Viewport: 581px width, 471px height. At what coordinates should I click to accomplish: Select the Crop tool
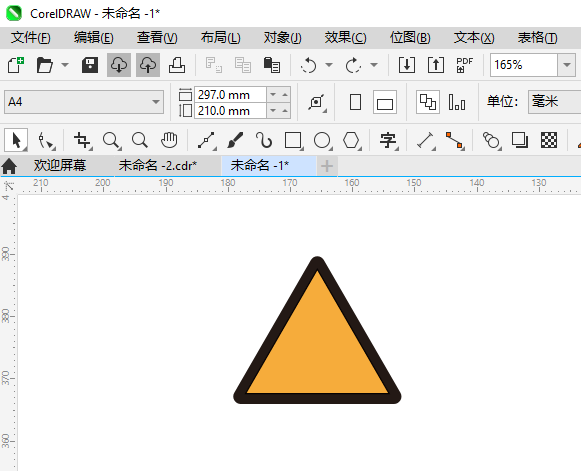point(82,141)
